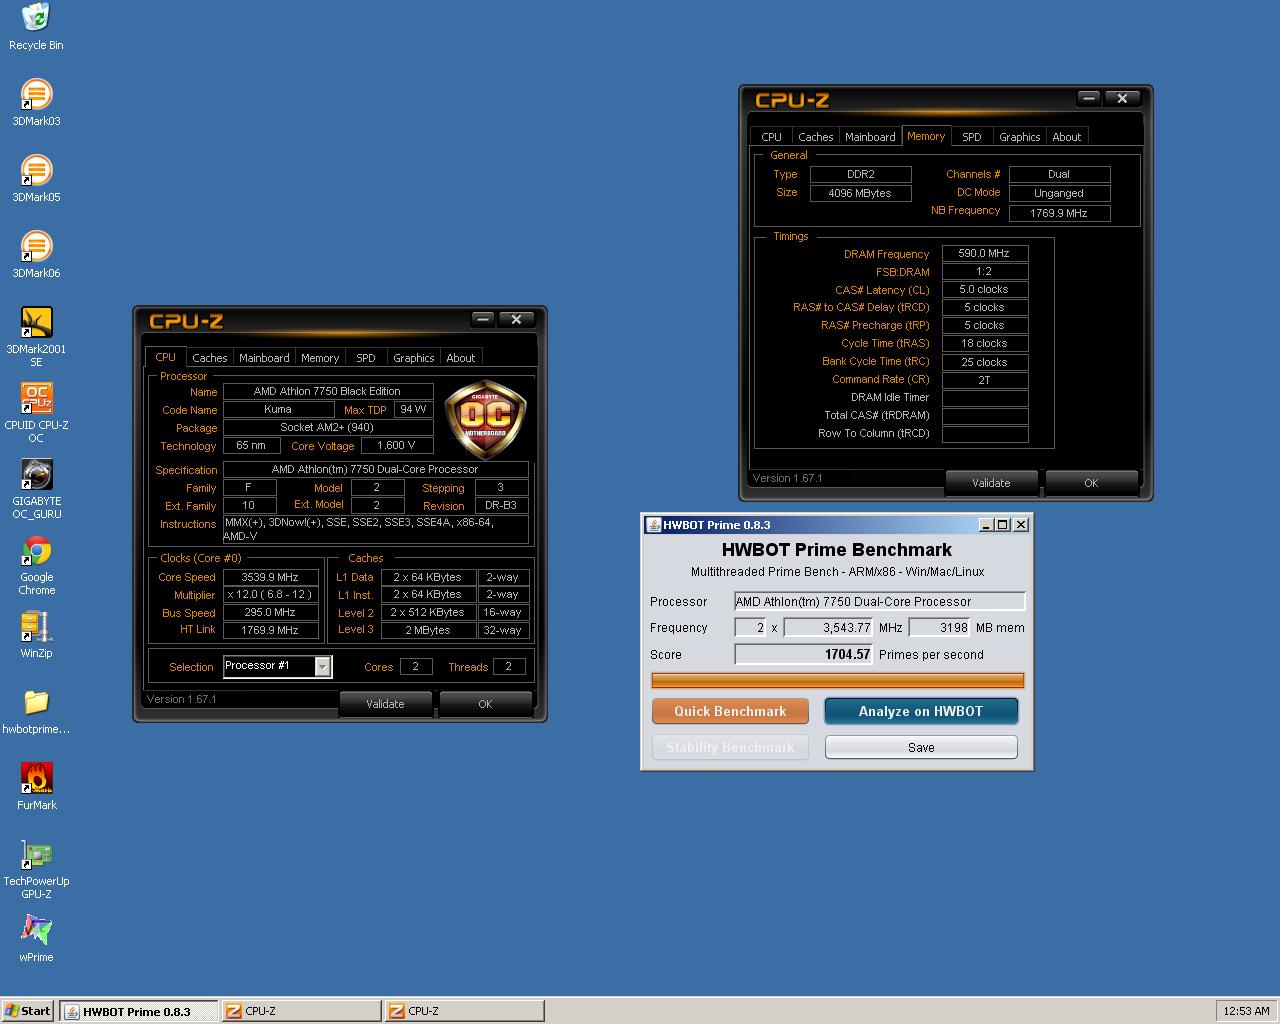Open the Graphics tab in memory CPU-Z window
1280x1024 pixels.
1019,137
